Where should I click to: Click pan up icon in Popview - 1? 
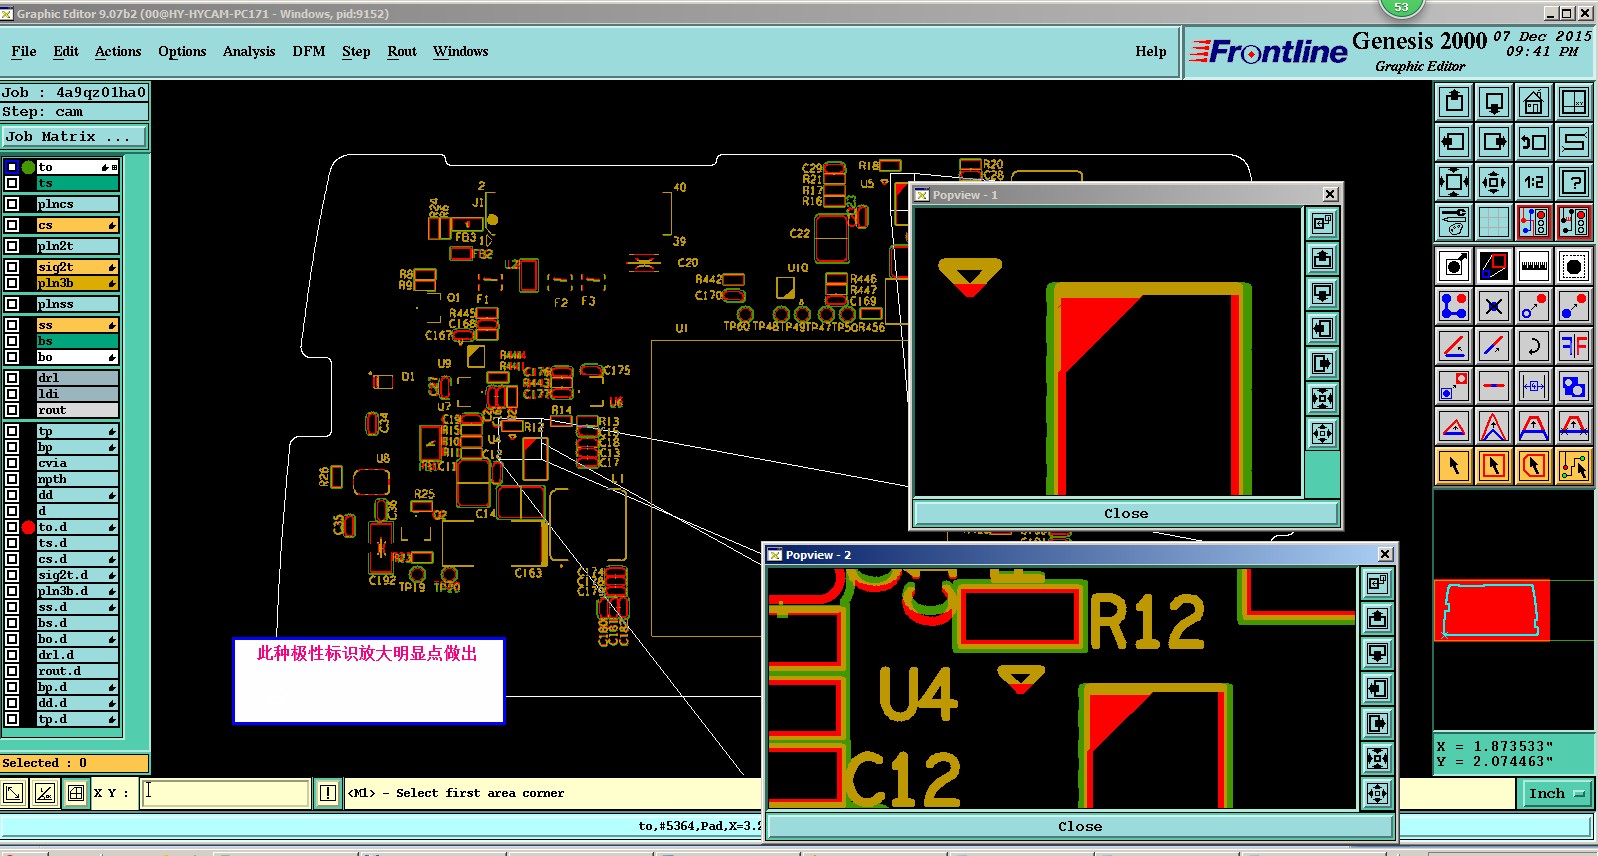pos(1322,259)
